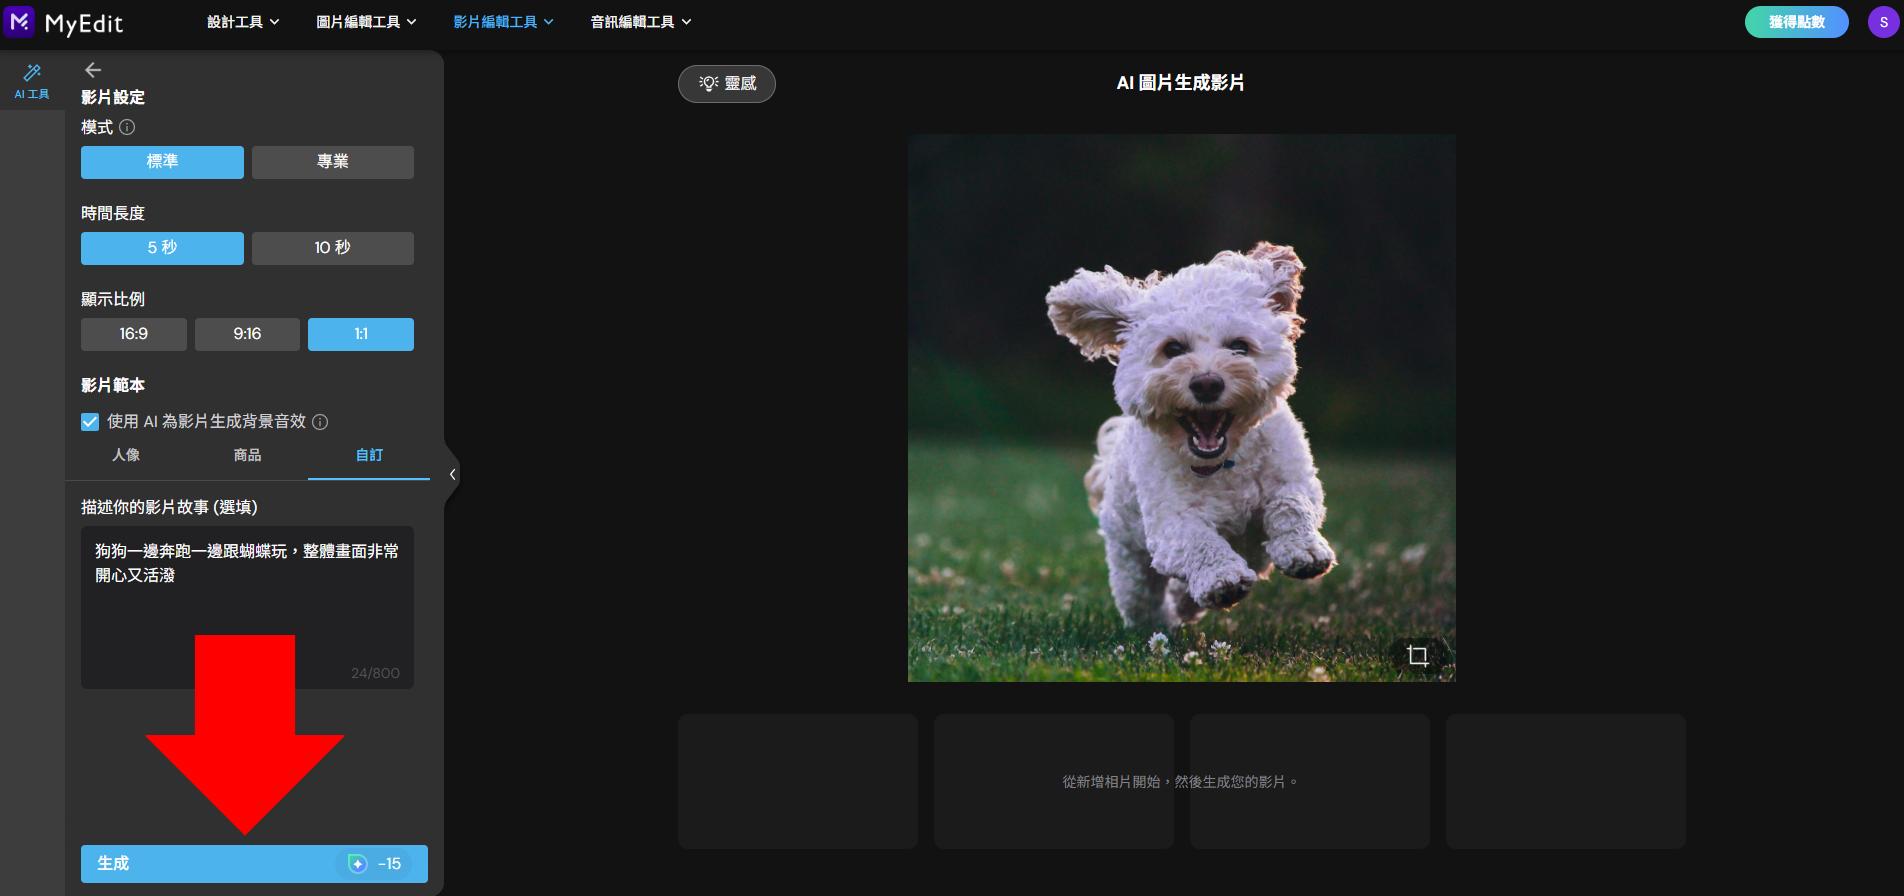The height and width of the screenshot is (896, 1904).
Task: Switch to the 自訂 template tab
Action: click(369, 455)
